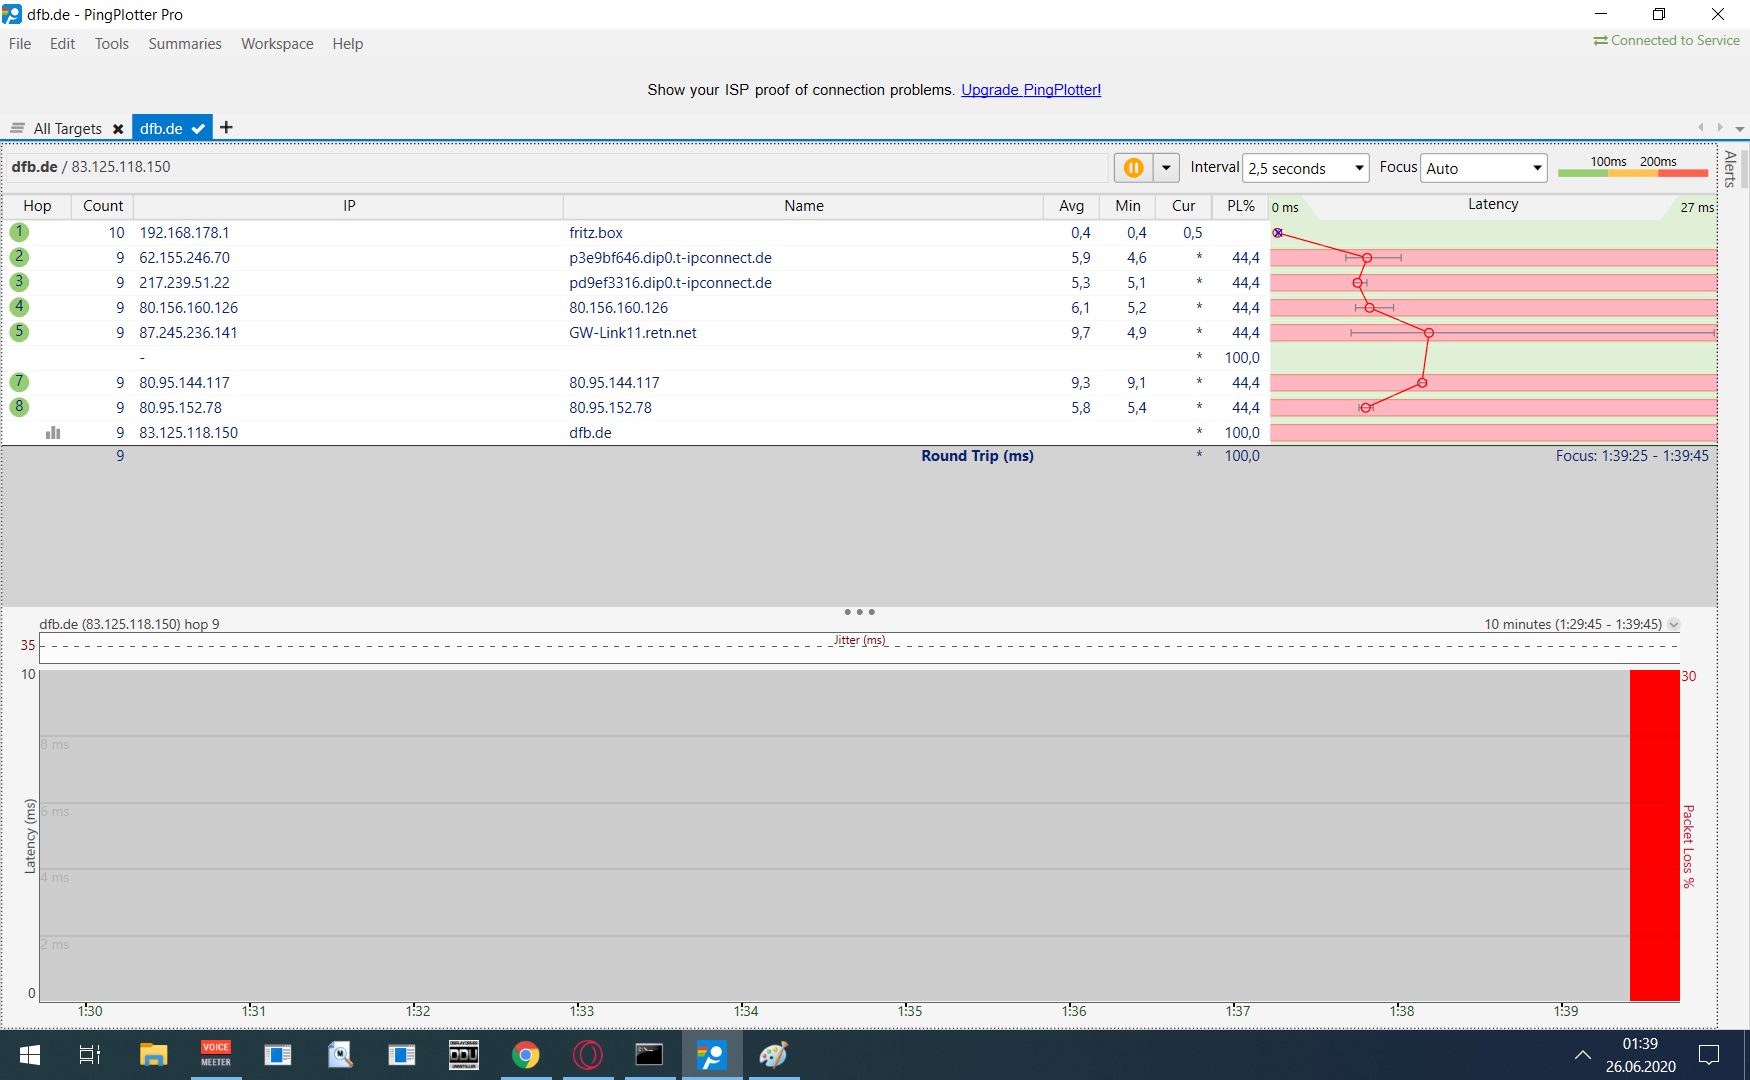Show hidden system tray icons

(1582, 1055)
